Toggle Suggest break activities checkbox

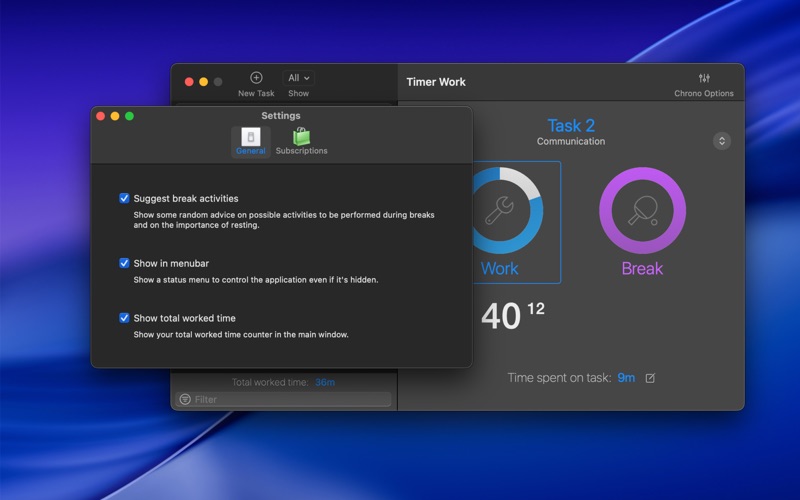click(124, 198)
